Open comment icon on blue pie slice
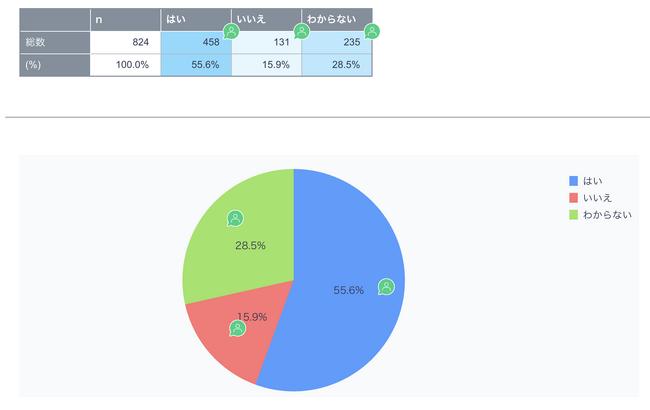Viewport: 650px width, 410px height. (386, 287)
